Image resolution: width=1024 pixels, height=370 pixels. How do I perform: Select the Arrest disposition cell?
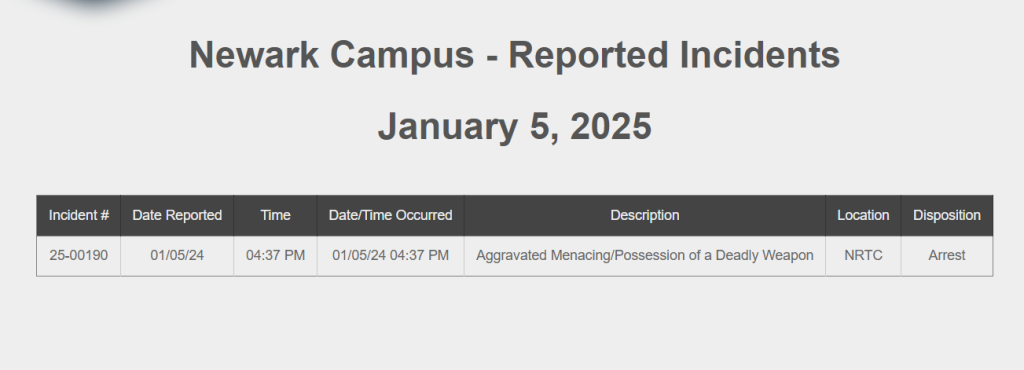[947, 256]
